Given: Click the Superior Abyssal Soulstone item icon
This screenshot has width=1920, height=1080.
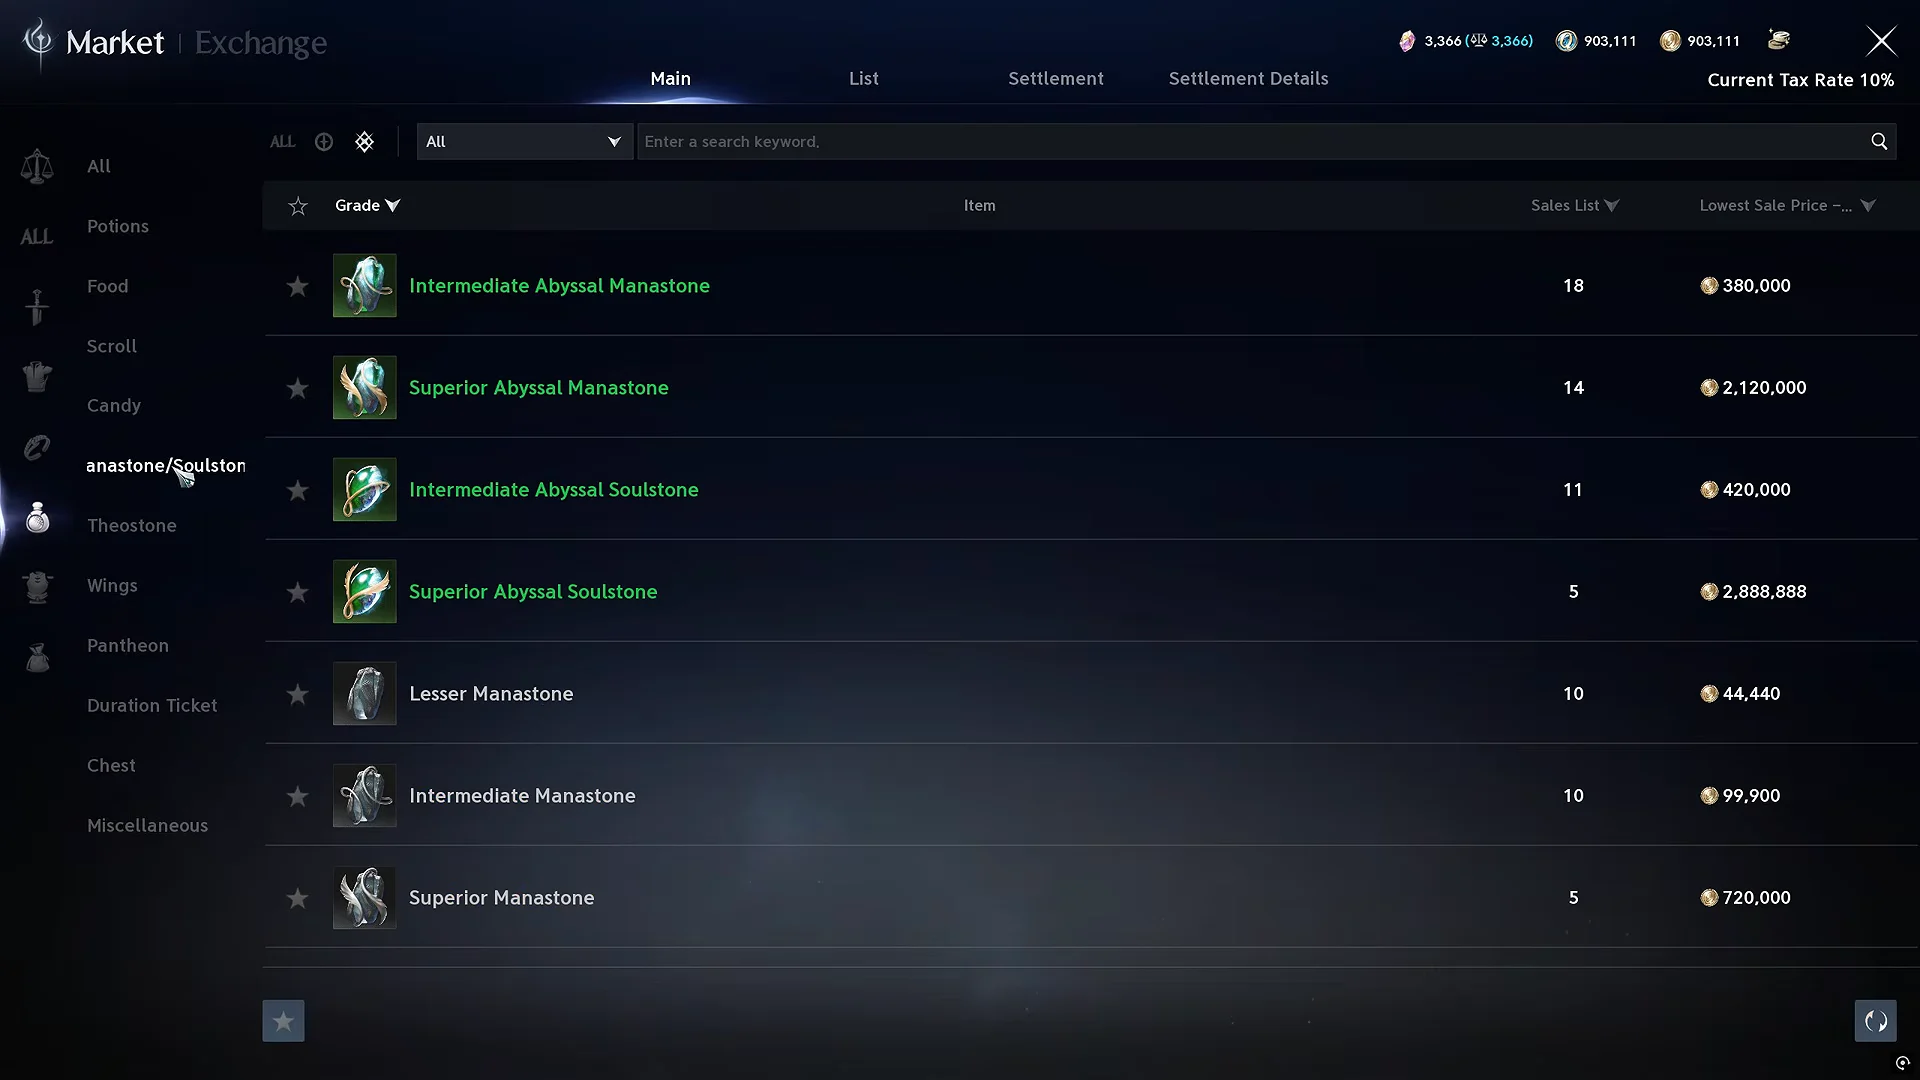Looking at the screenshot, I should tap(364, 591).
